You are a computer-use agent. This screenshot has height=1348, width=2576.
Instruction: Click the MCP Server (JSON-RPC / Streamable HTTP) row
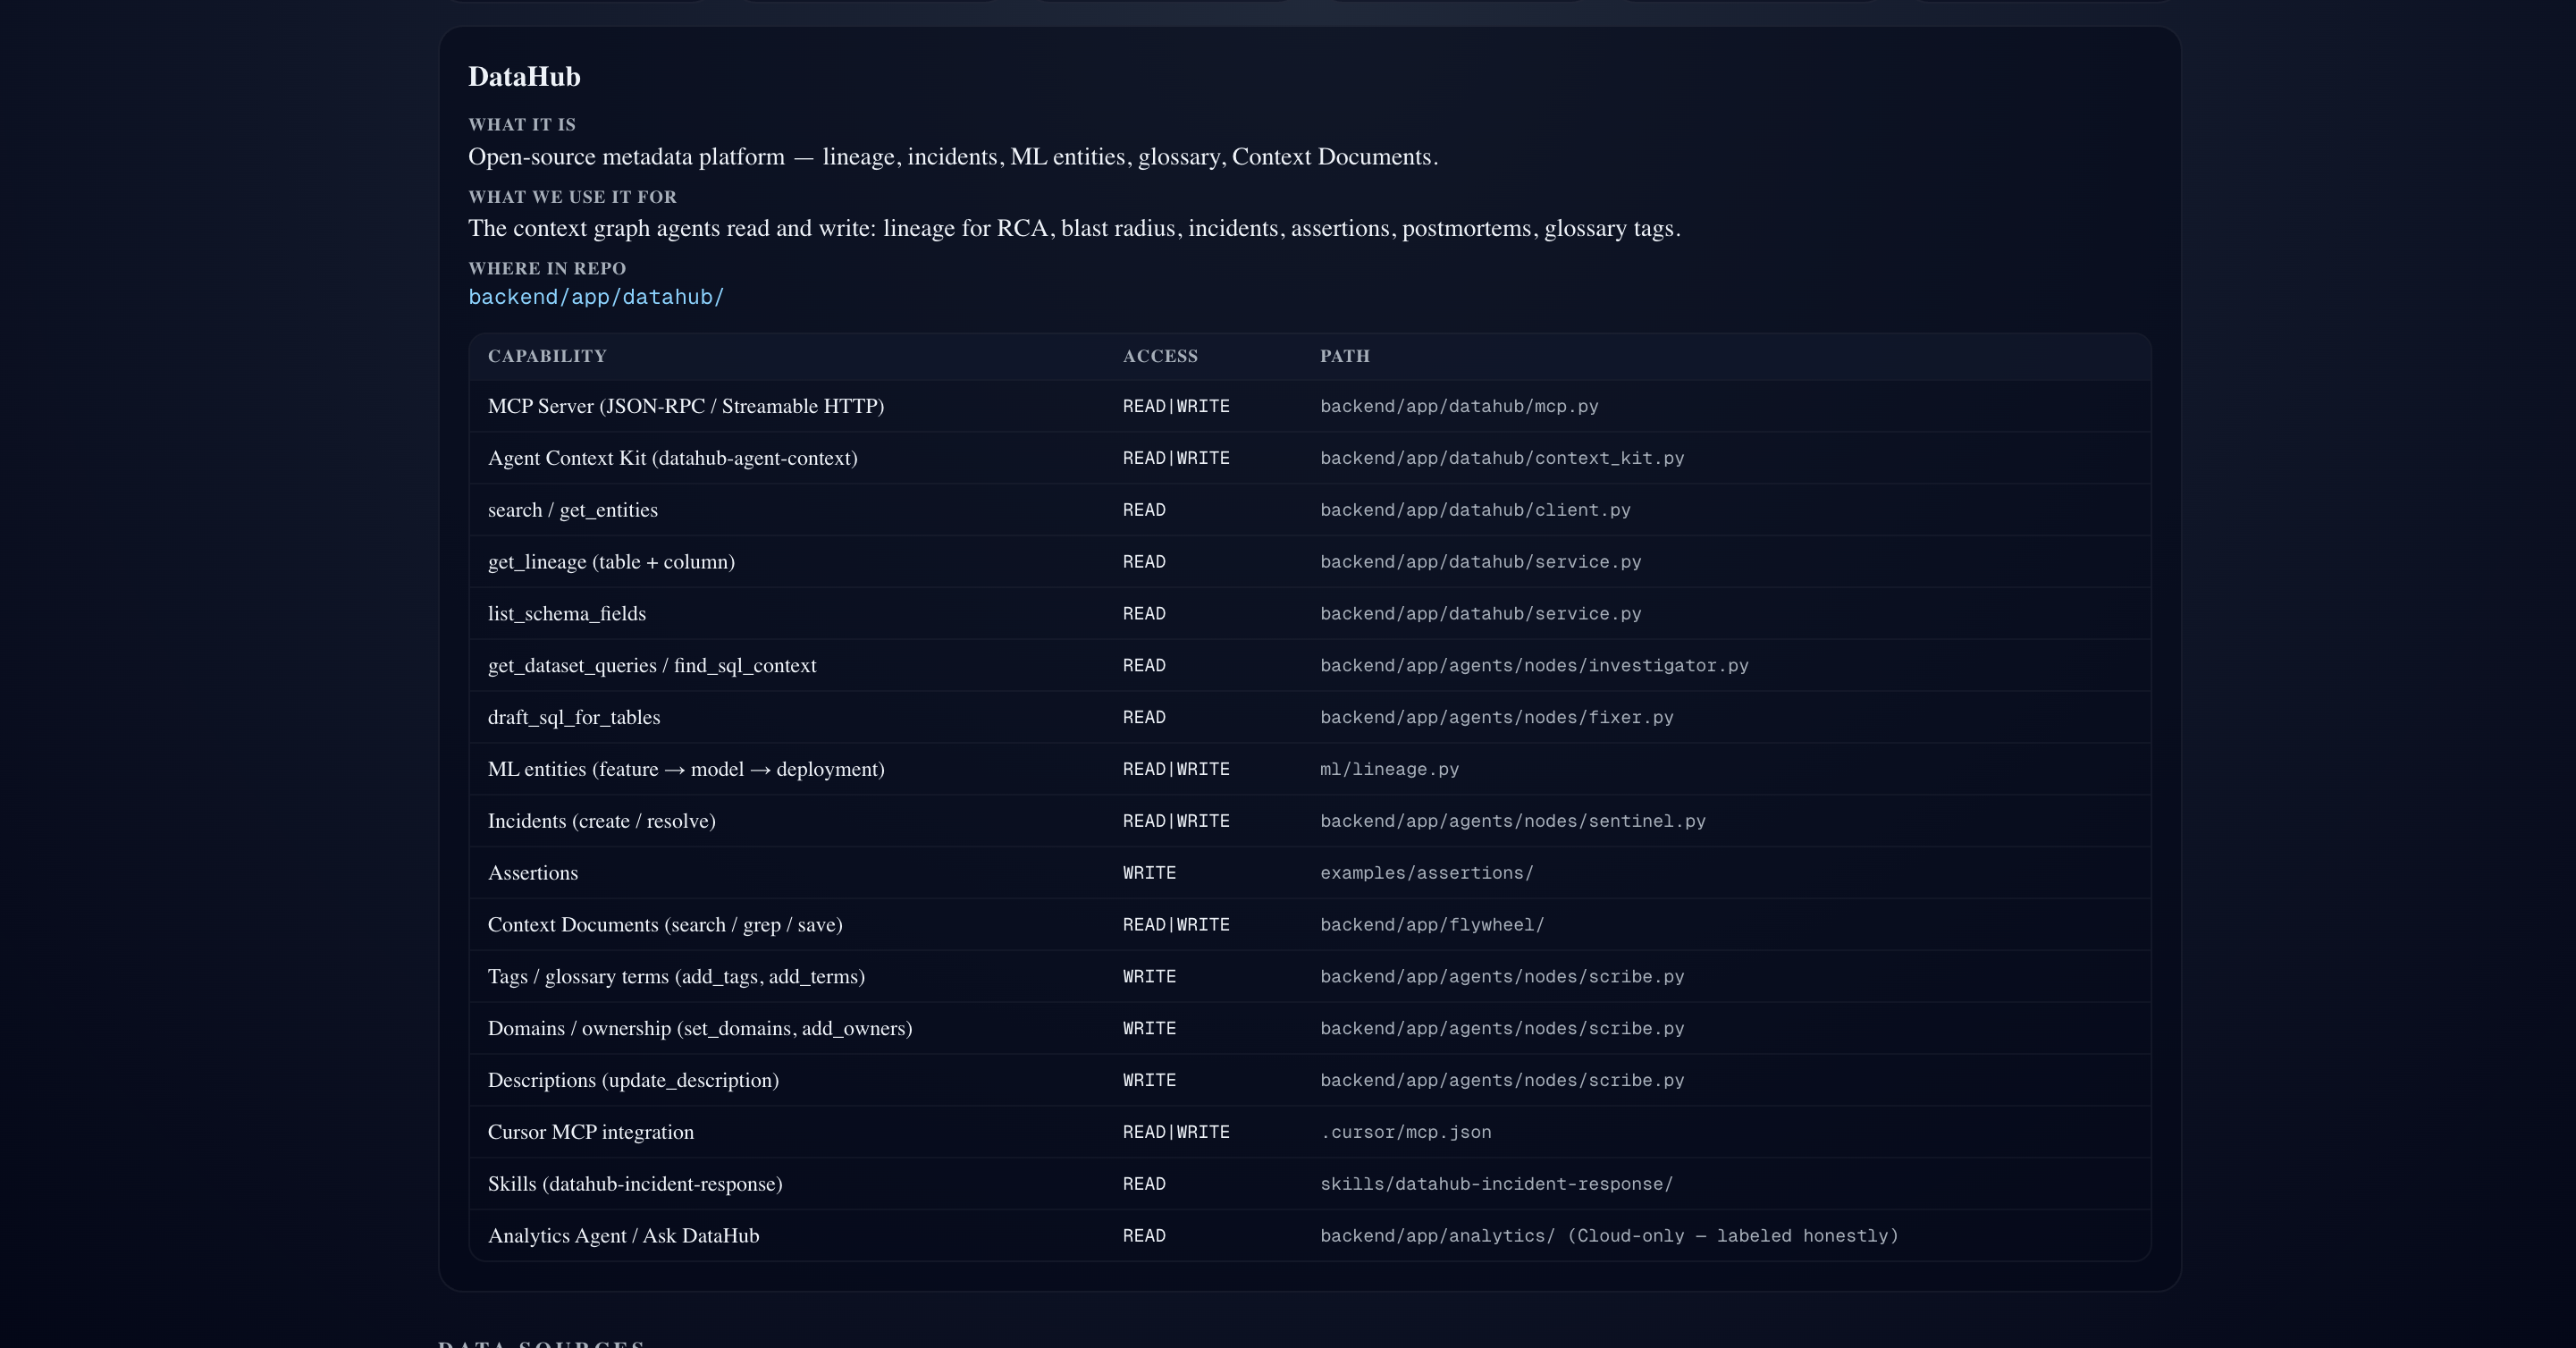coord(1310,406)
